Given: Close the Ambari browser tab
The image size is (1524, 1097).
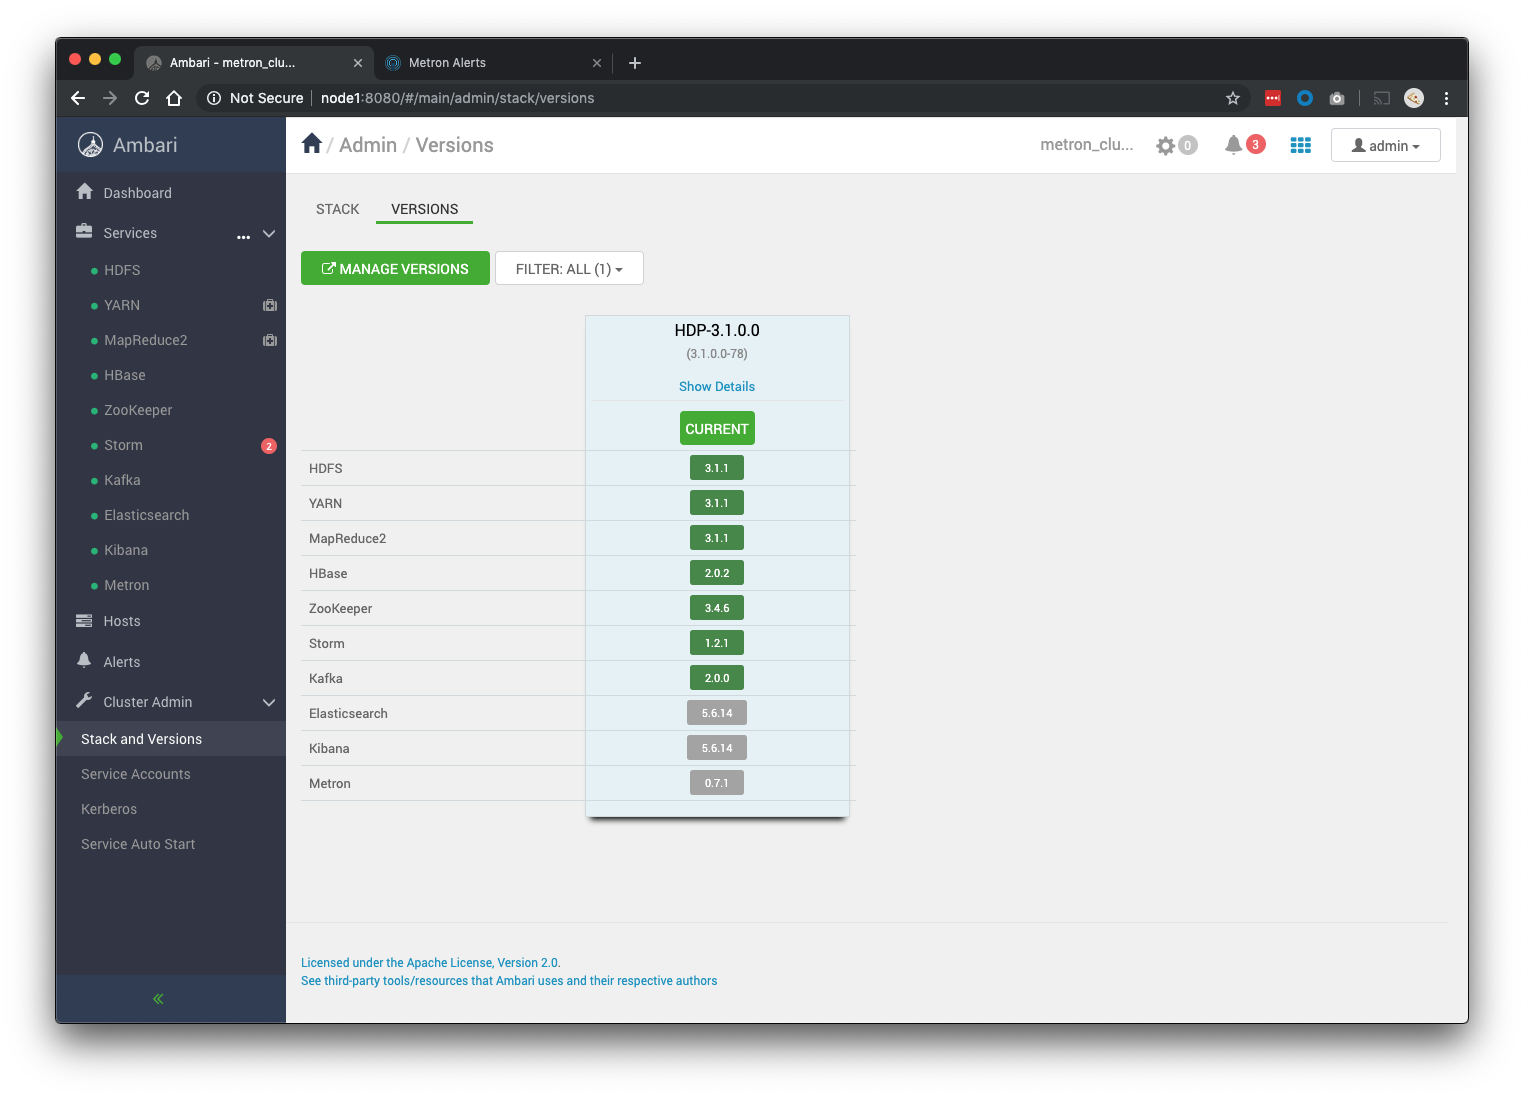Looking at the screenshot, I should coord(358,63).
